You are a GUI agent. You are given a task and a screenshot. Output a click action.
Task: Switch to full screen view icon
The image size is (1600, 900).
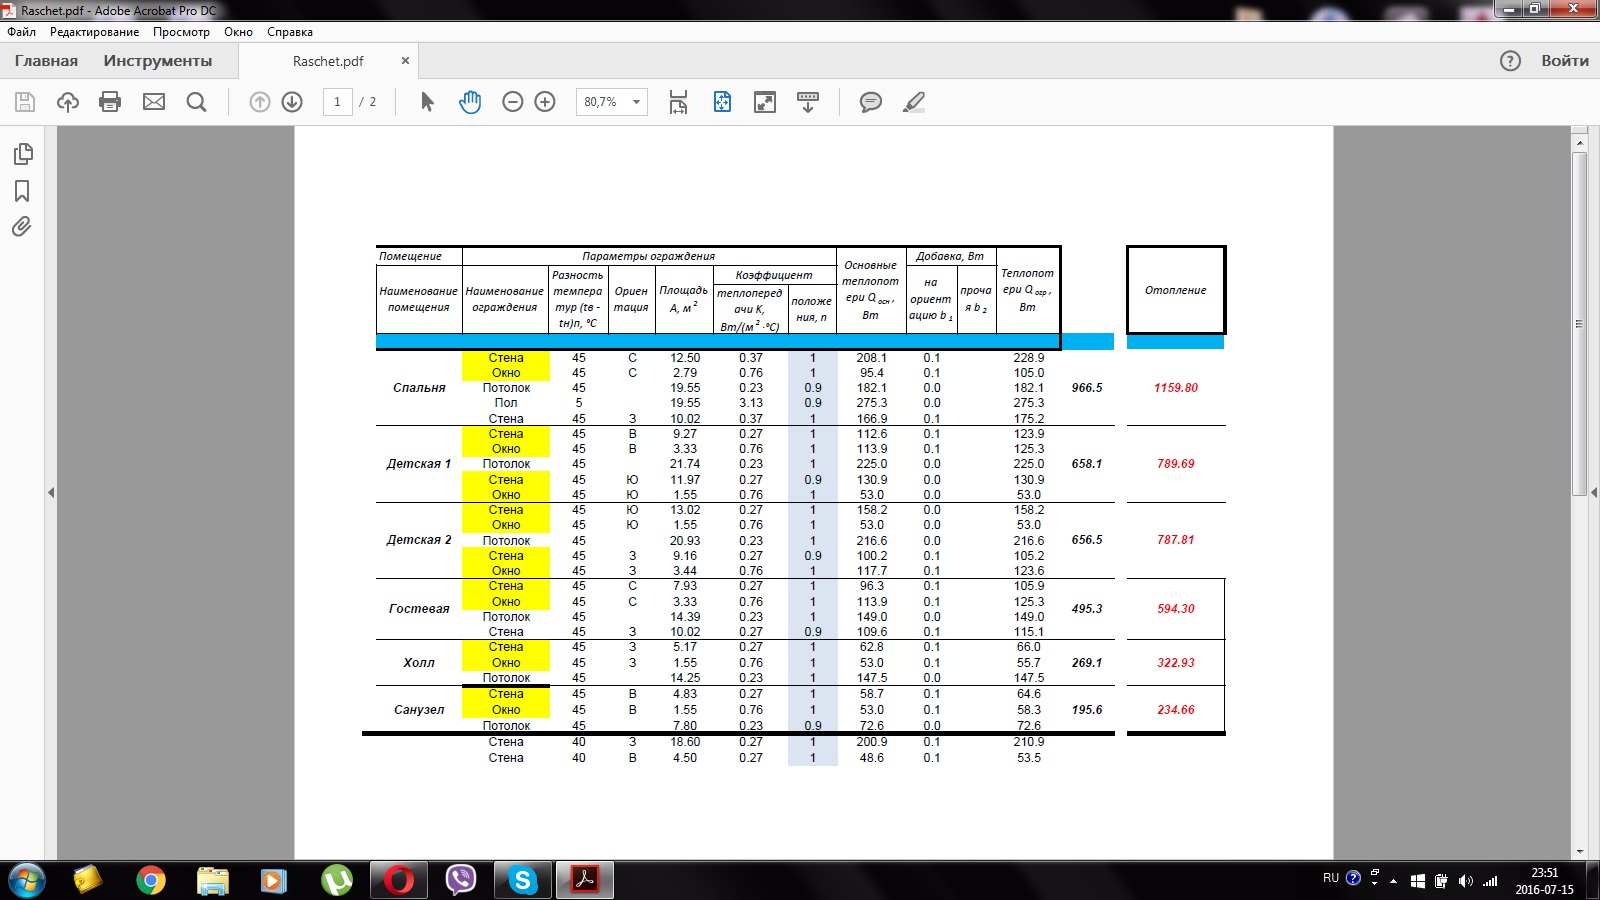pyautogui.click(x=765, y=102)
